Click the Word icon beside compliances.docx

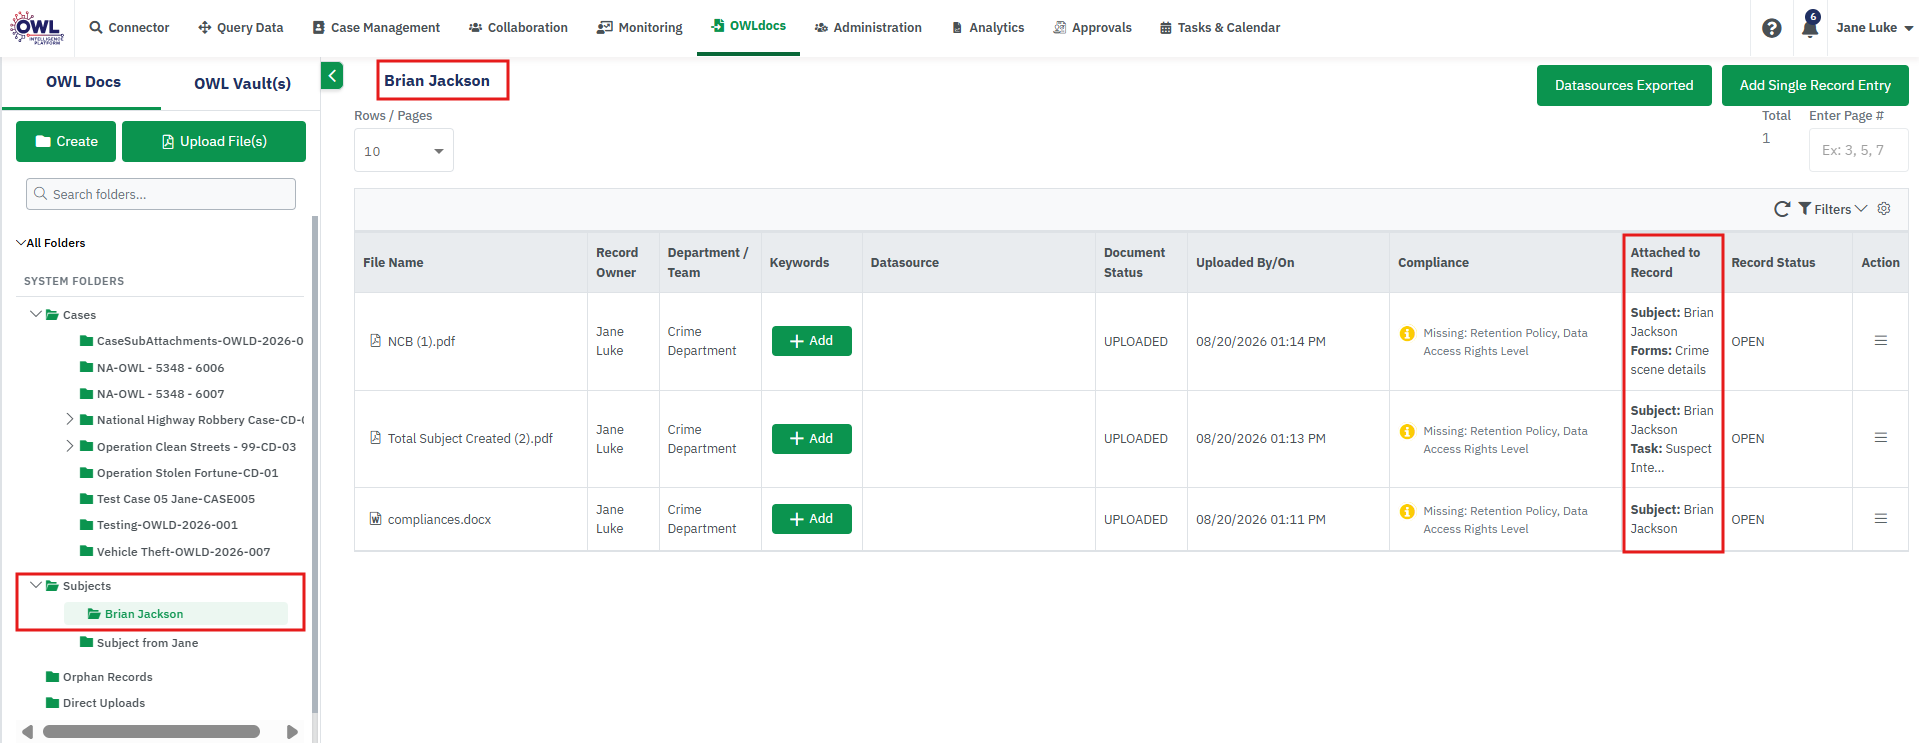point(376,519)
